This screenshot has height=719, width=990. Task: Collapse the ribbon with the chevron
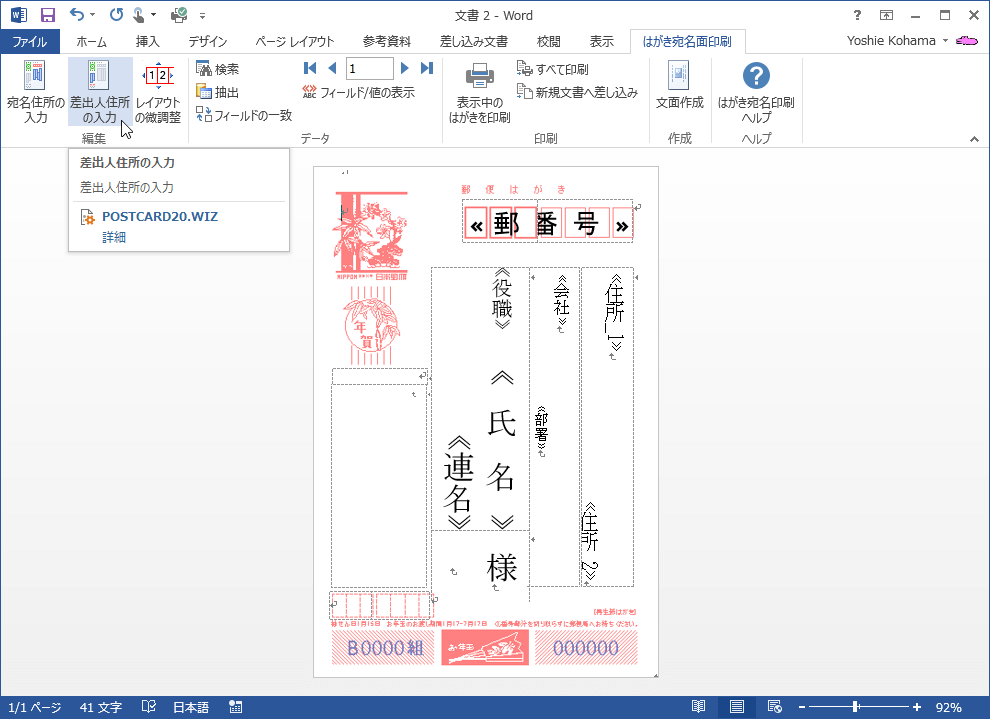pyautogui.click(x=974, y=139)
